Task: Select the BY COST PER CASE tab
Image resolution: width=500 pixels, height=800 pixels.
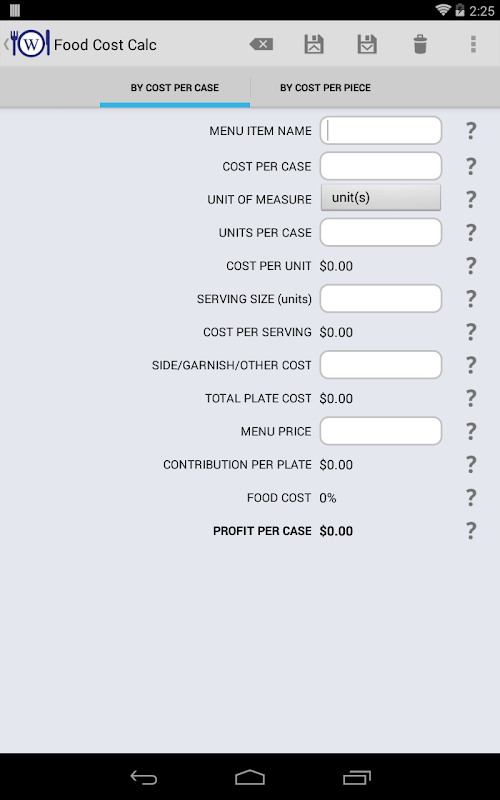Action: click(x=174, y=88)
